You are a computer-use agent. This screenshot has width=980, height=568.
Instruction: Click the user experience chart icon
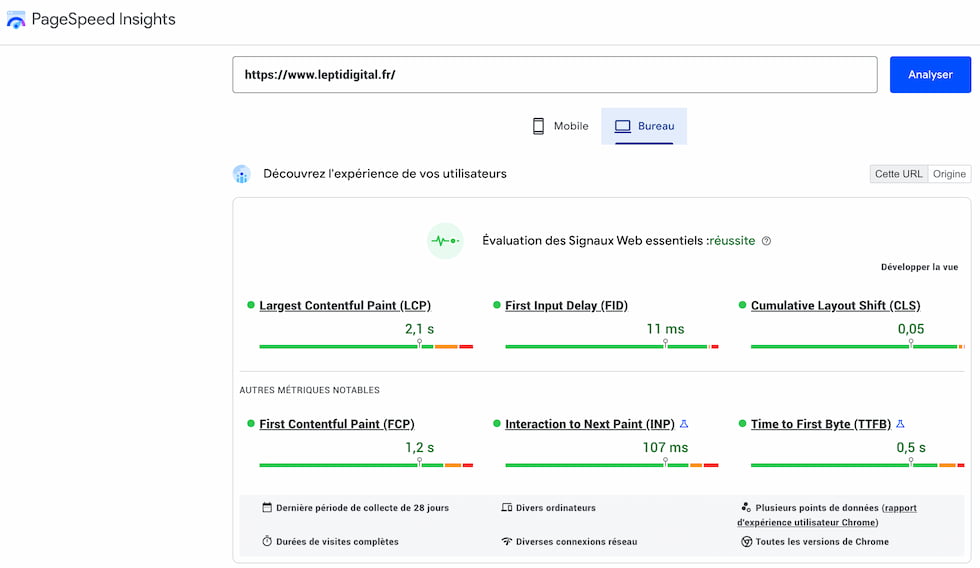click(x=242, y=174)
